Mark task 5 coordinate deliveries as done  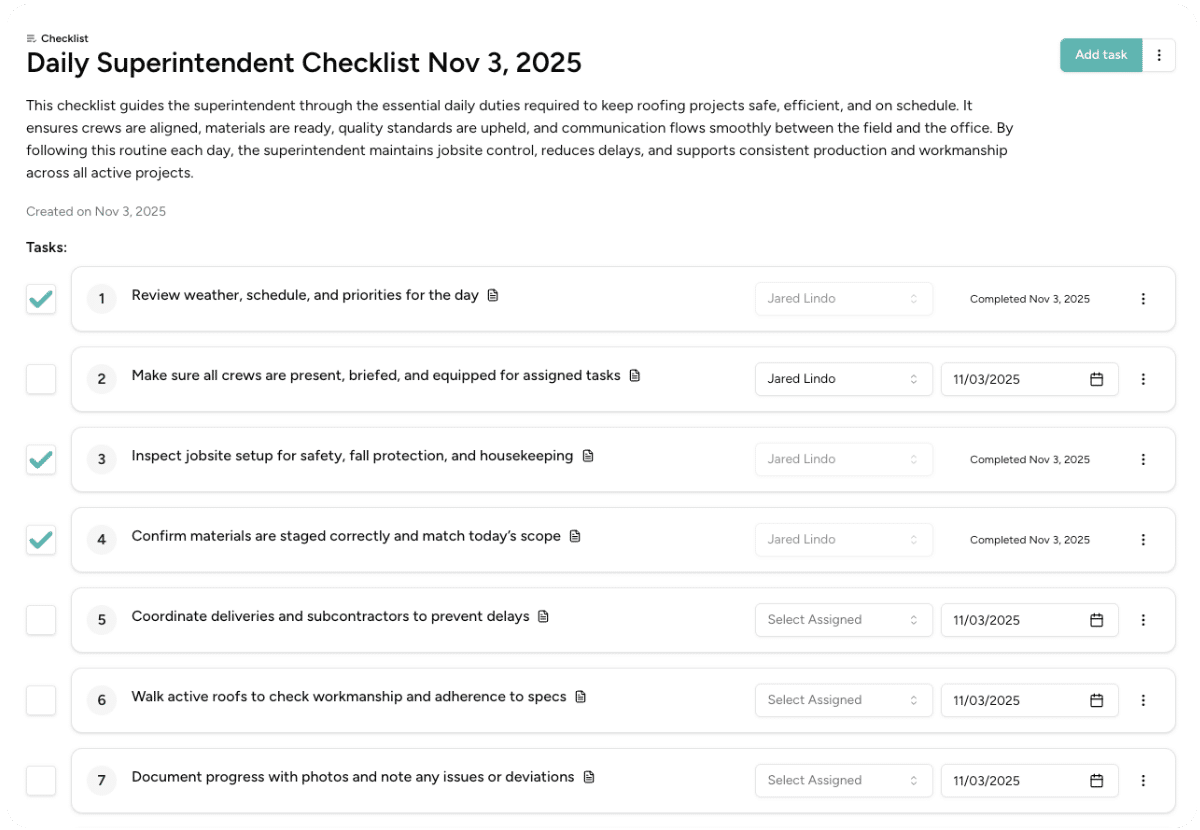click(41, 620)
